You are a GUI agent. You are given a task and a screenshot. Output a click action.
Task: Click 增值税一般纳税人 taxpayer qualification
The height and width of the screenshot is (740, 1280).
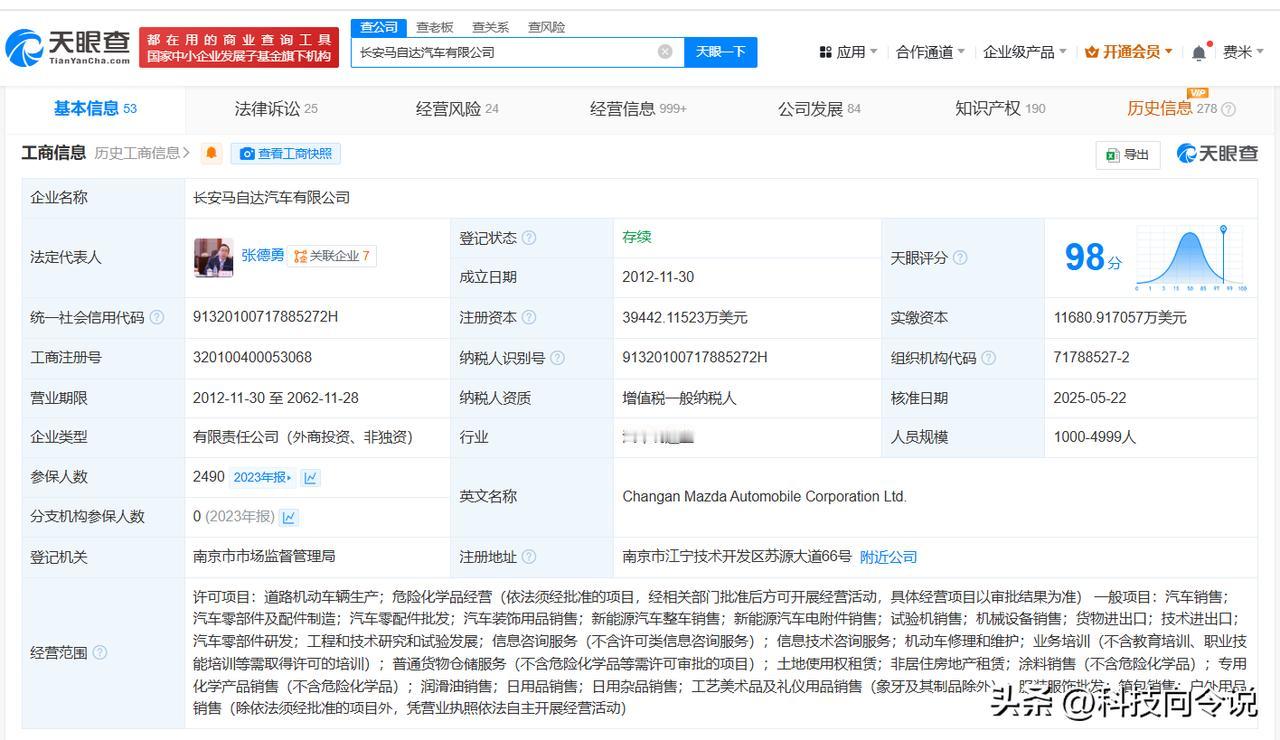(679, 398)
